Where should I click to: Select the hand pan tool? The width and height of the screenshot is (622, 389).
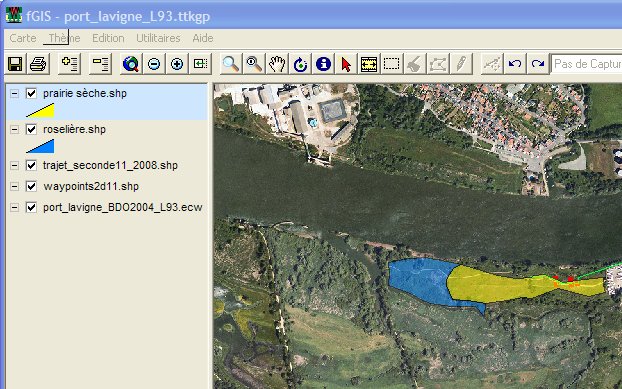277,64
